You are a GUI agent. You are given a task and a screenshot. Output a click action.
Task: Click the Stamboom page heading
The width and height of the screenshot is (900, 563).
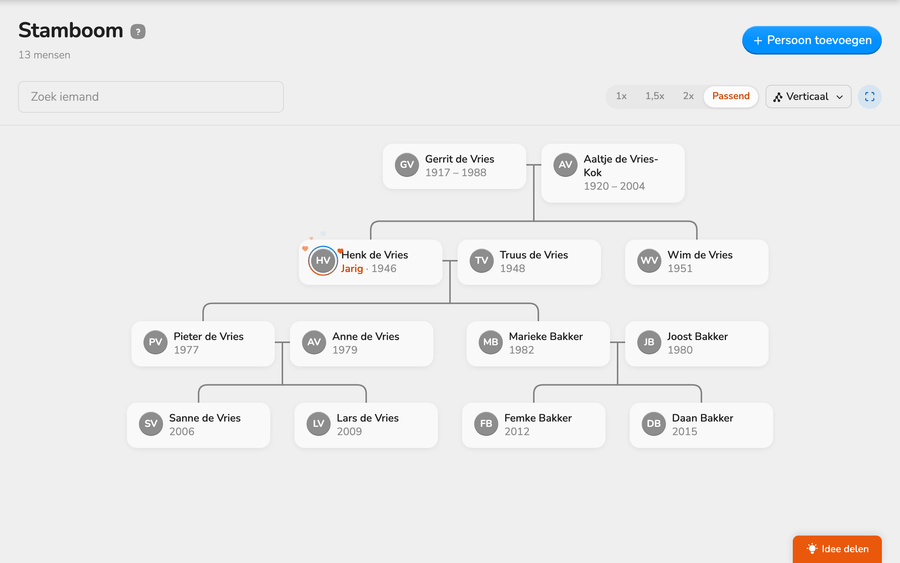click(71, 30)
